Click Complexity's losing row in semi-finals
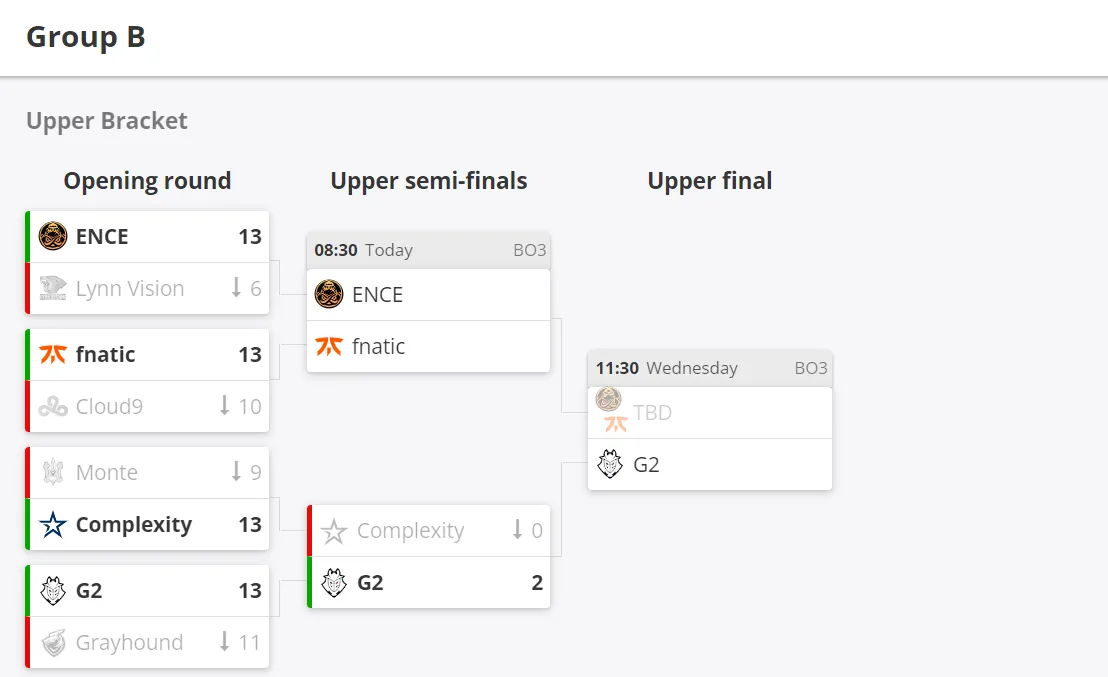Image resolution: width=1108 pixels, height=677 pixels. [x=428, y=530]
